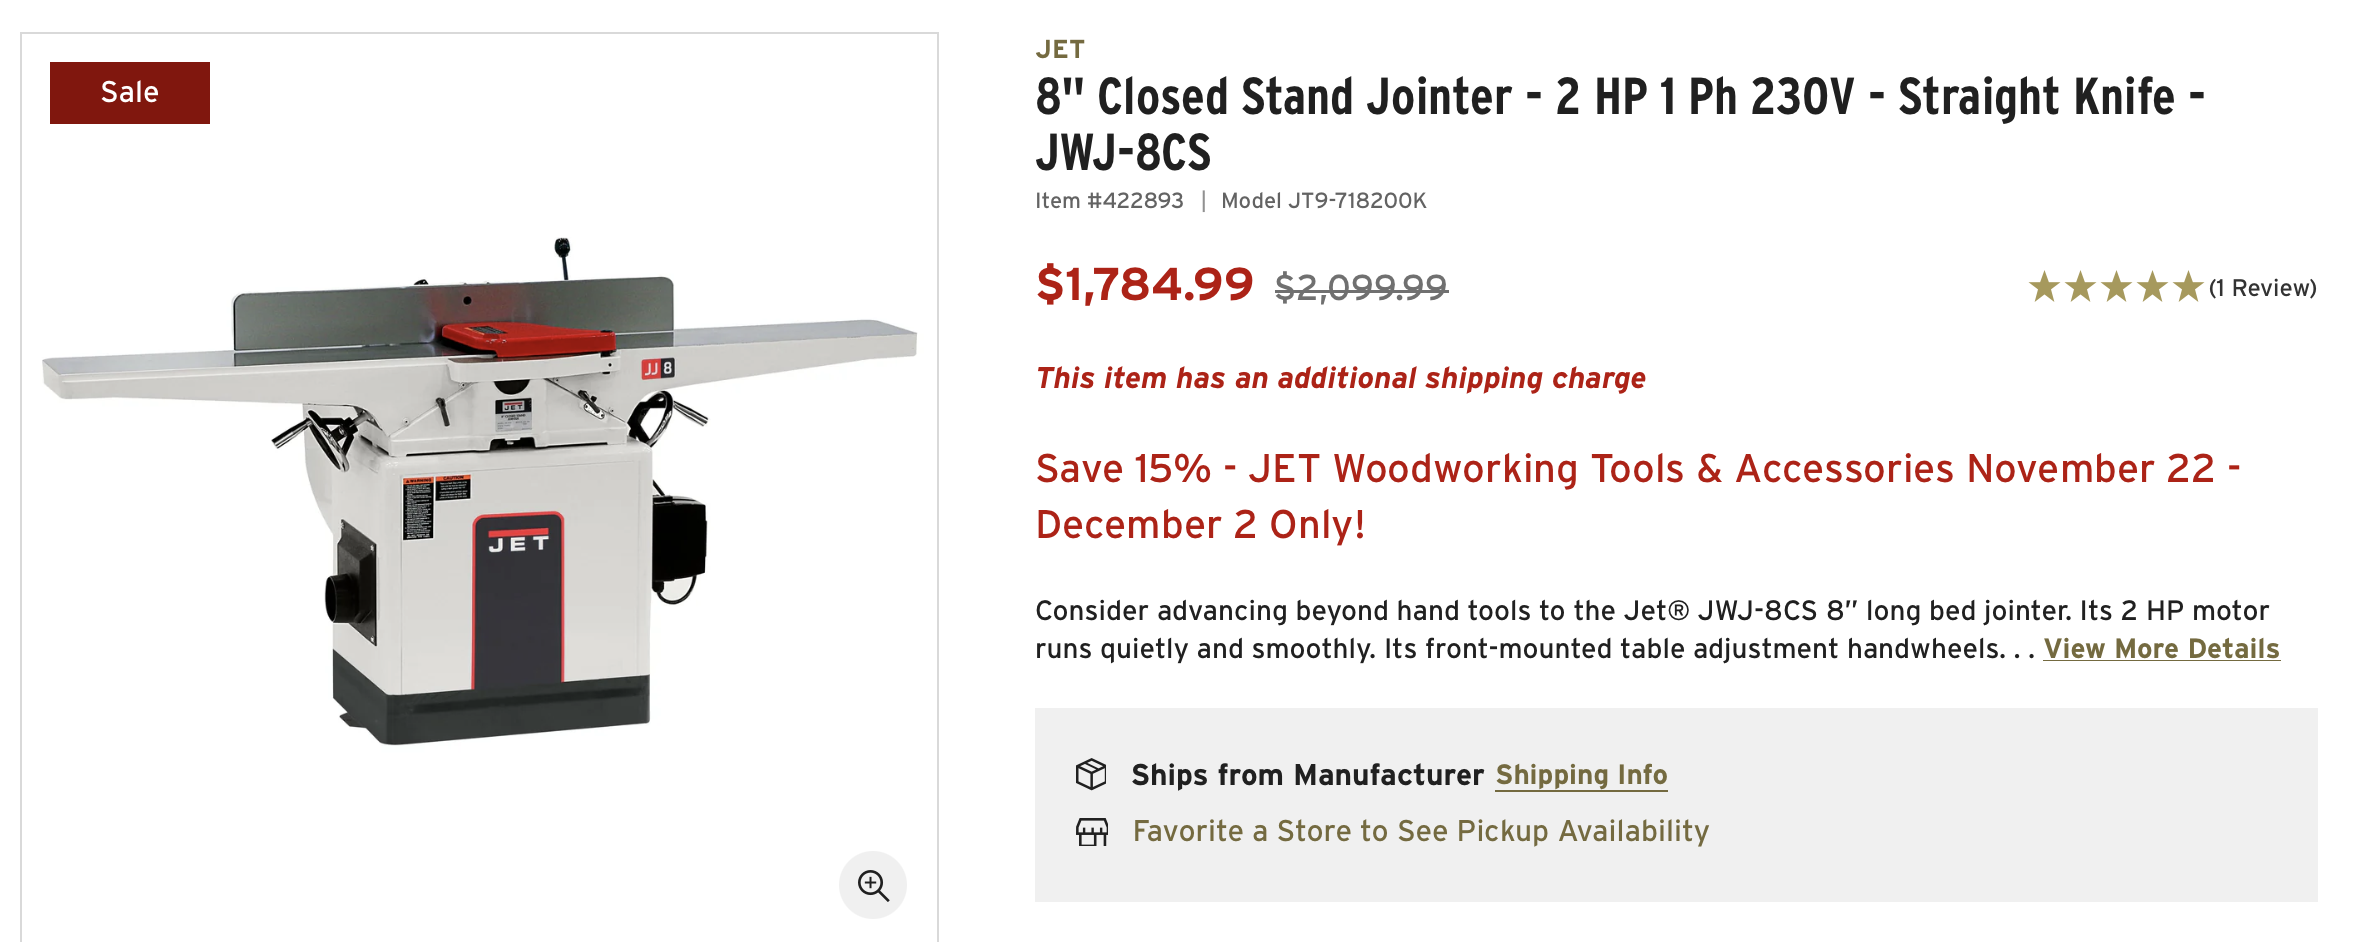2376x942 pixels.
Task: Click the jointer product photo
Action: coord(480,490)
